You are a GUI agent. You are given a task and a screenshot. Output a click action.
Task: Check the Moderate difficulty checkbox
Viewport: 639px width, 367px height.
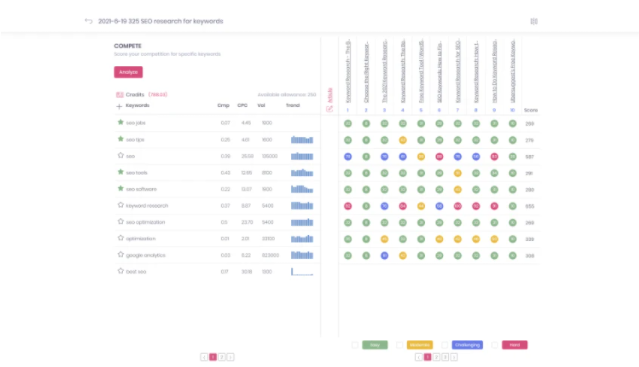tap(400, 345)
